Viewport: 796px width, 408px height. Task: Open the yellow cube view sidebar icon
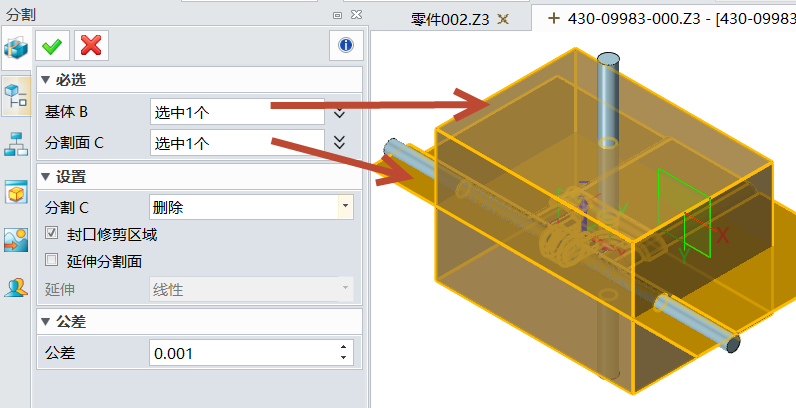(x=15, y=192)
